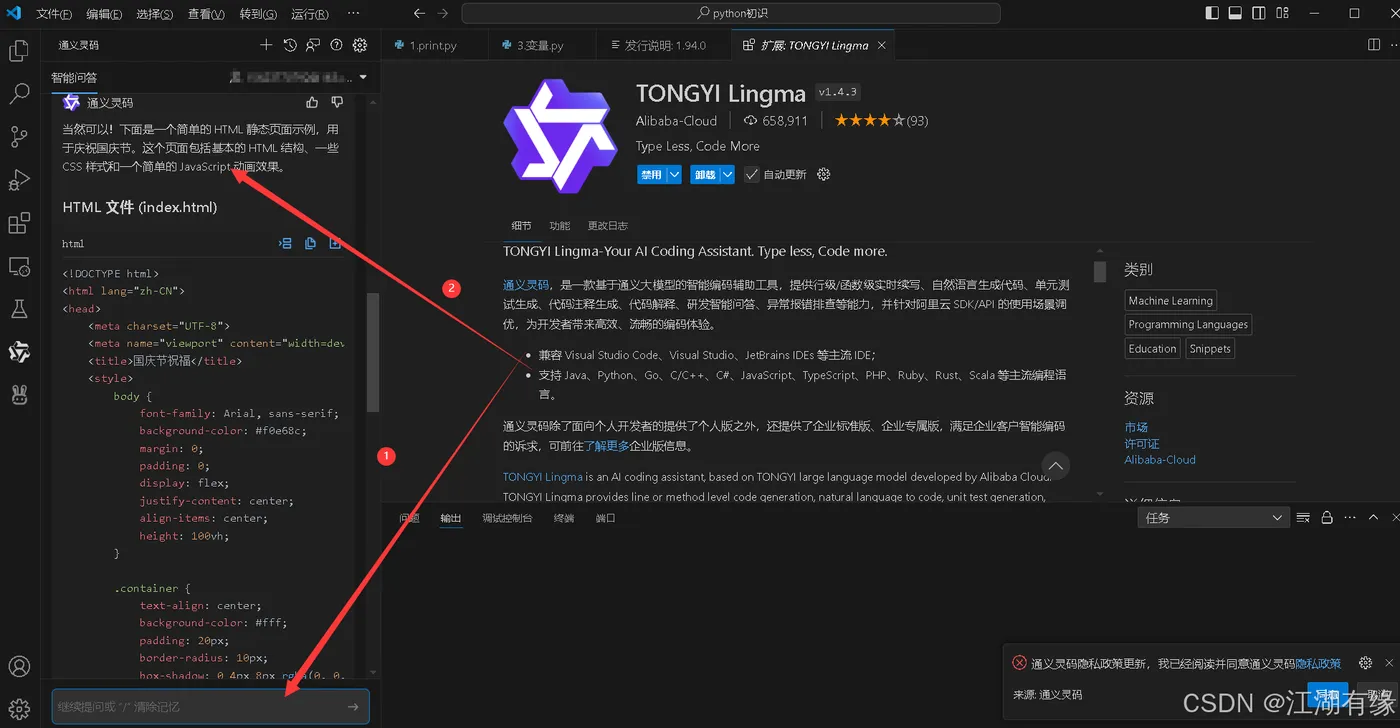Toggle the secondary side bar
Image resolution: width=1400 pixels, height=728 pixels.
pyautogui.click(x=1258, y=13)
